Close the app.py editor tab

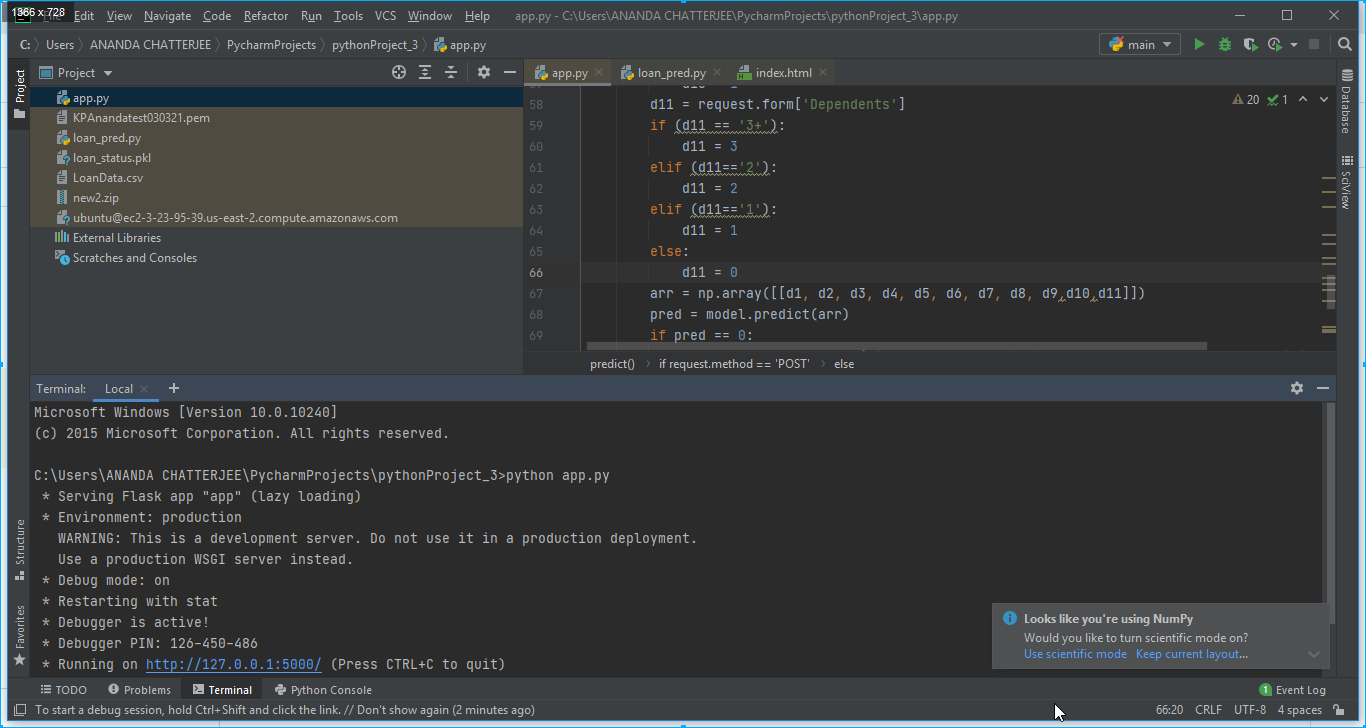[x=599, y=73]
